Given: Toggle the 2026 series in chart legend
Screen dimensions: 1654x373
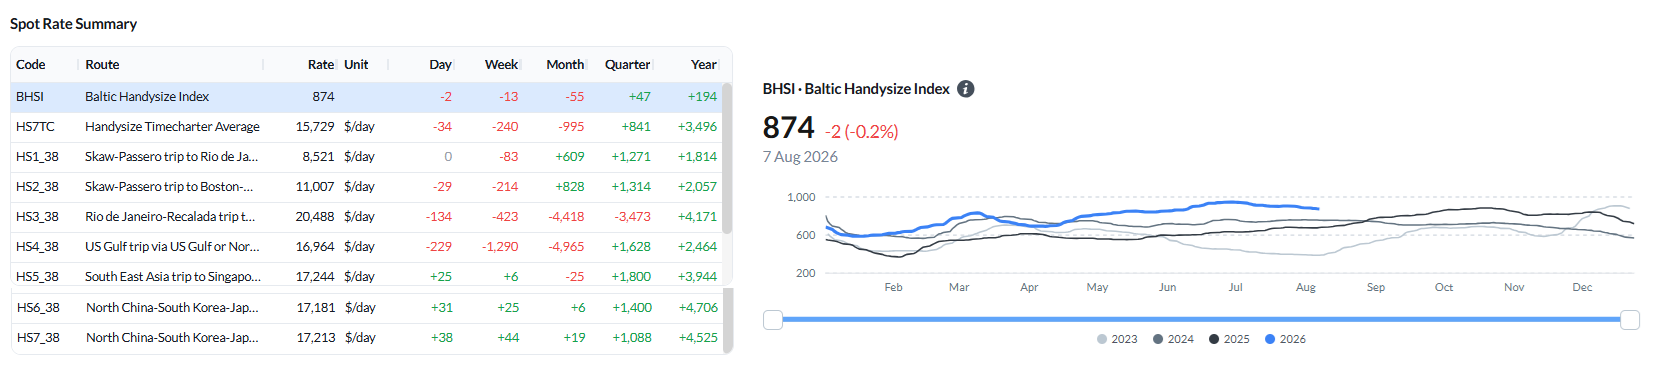Looking at the screenshot, I should (x=1285, y=339).
